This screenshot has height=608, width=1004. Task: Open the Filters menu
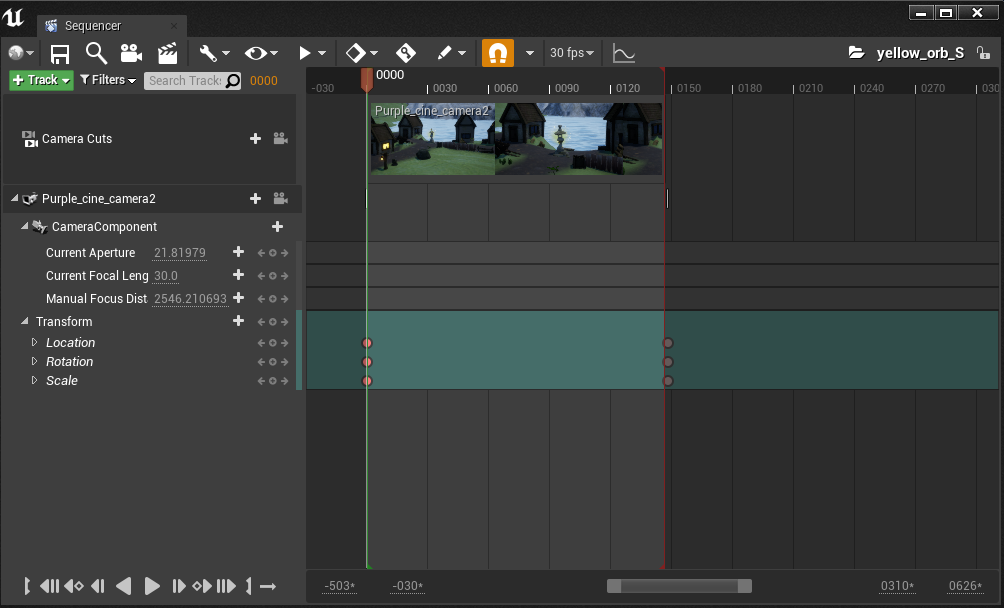(107, 80)
